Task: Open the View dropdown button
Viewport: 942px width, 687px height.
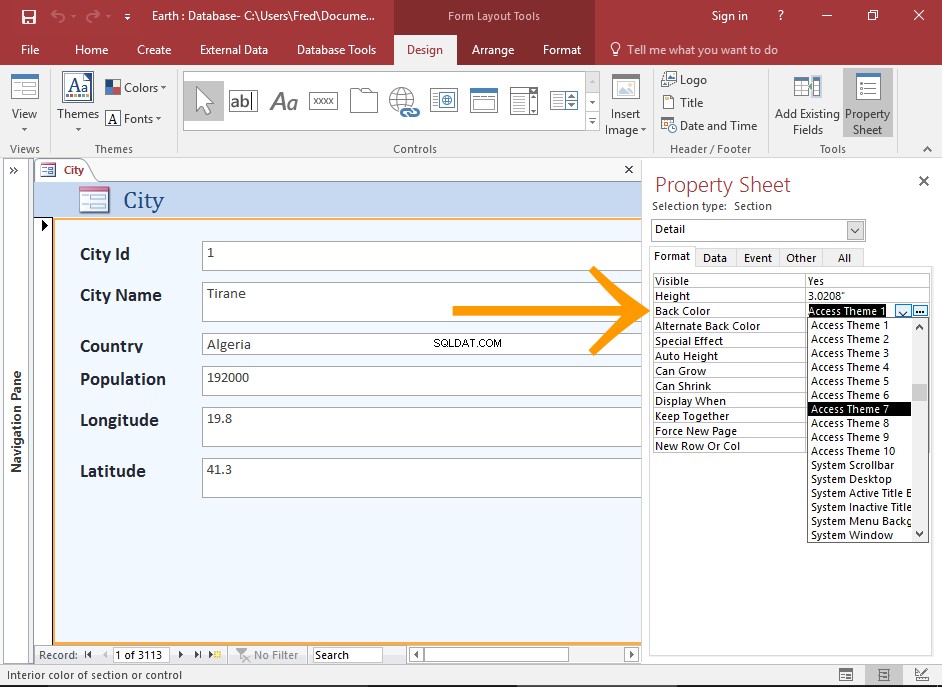Action: click(x=24, y=102)
